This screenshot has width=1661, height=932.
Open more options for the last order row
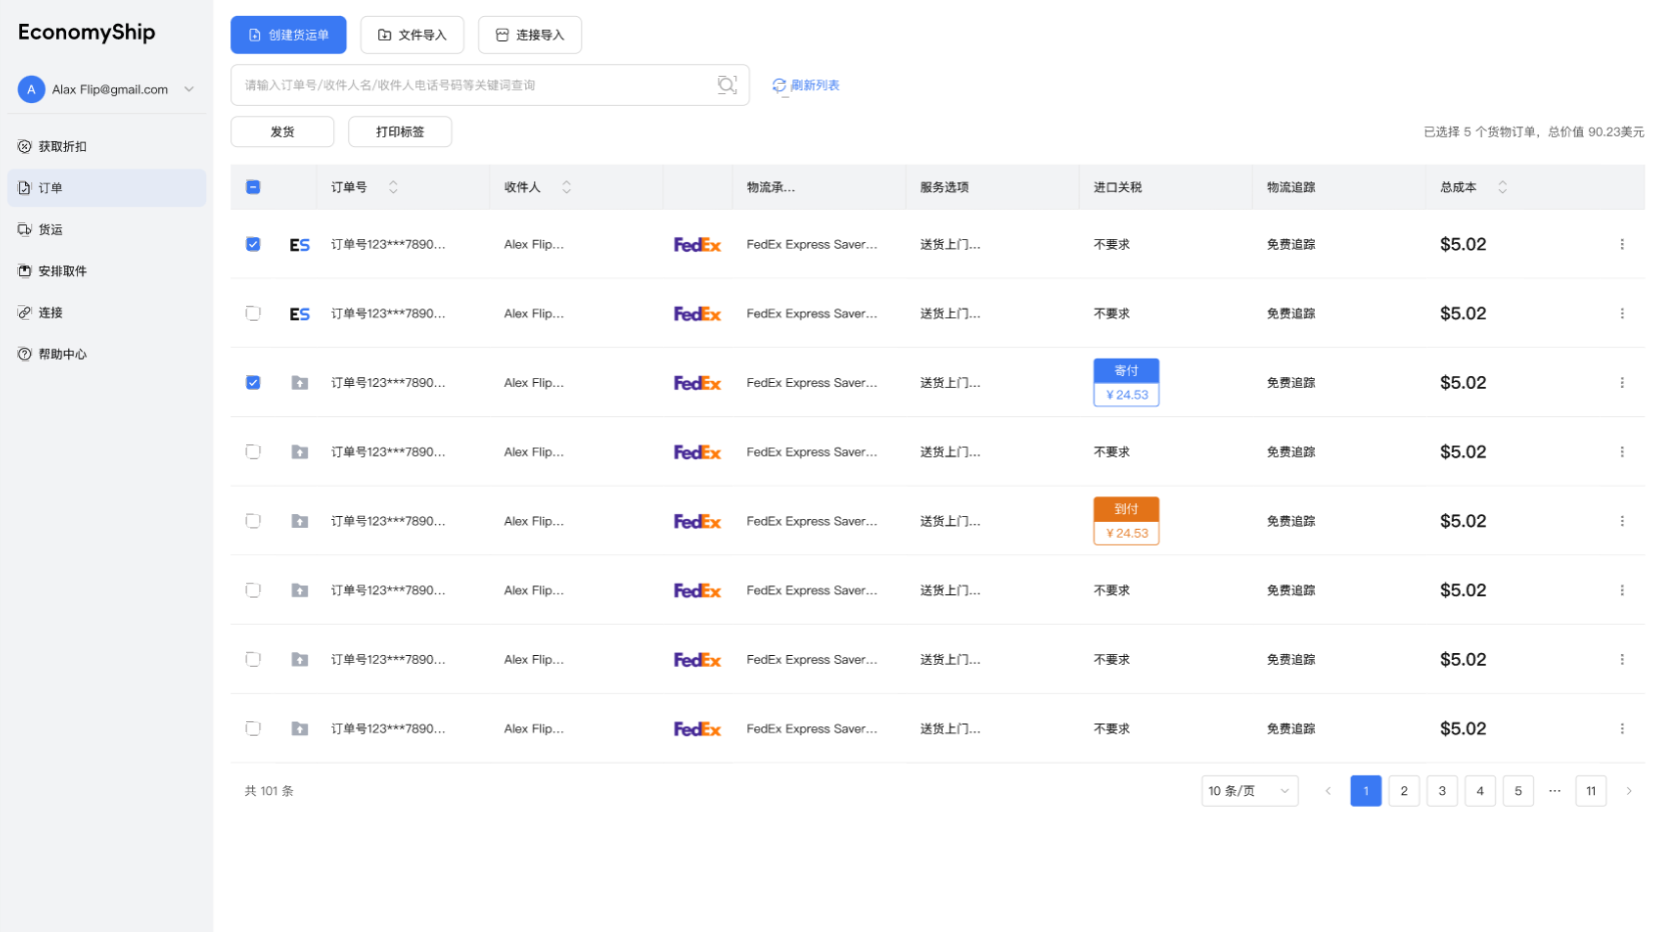[1621, 729]
